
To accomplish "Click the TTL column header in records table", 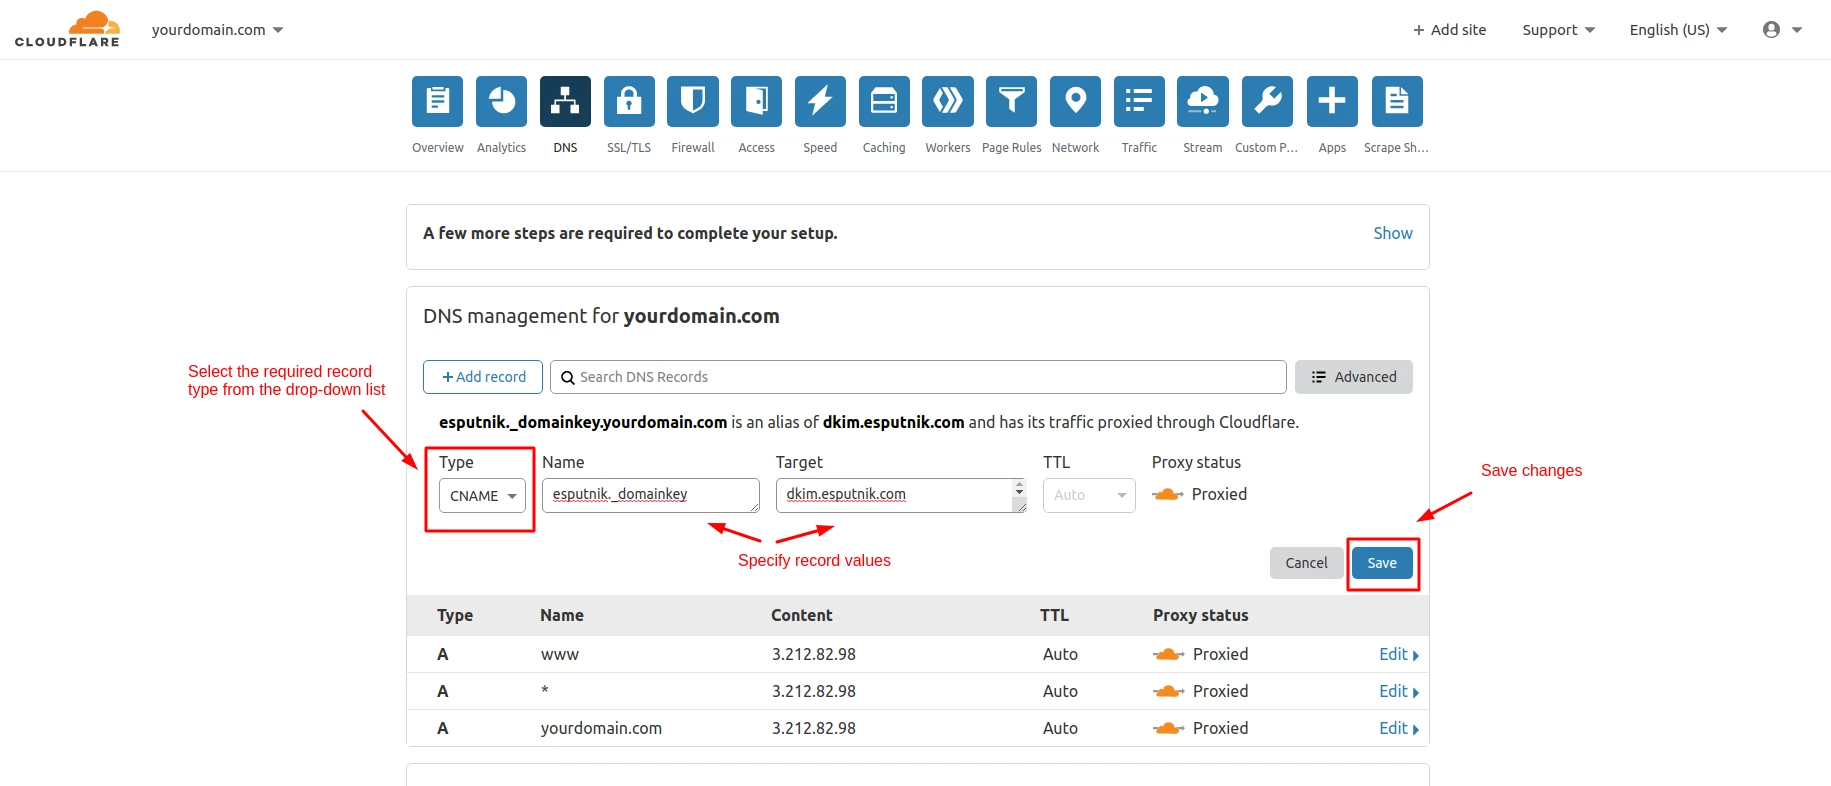I will click(1054, 615).
